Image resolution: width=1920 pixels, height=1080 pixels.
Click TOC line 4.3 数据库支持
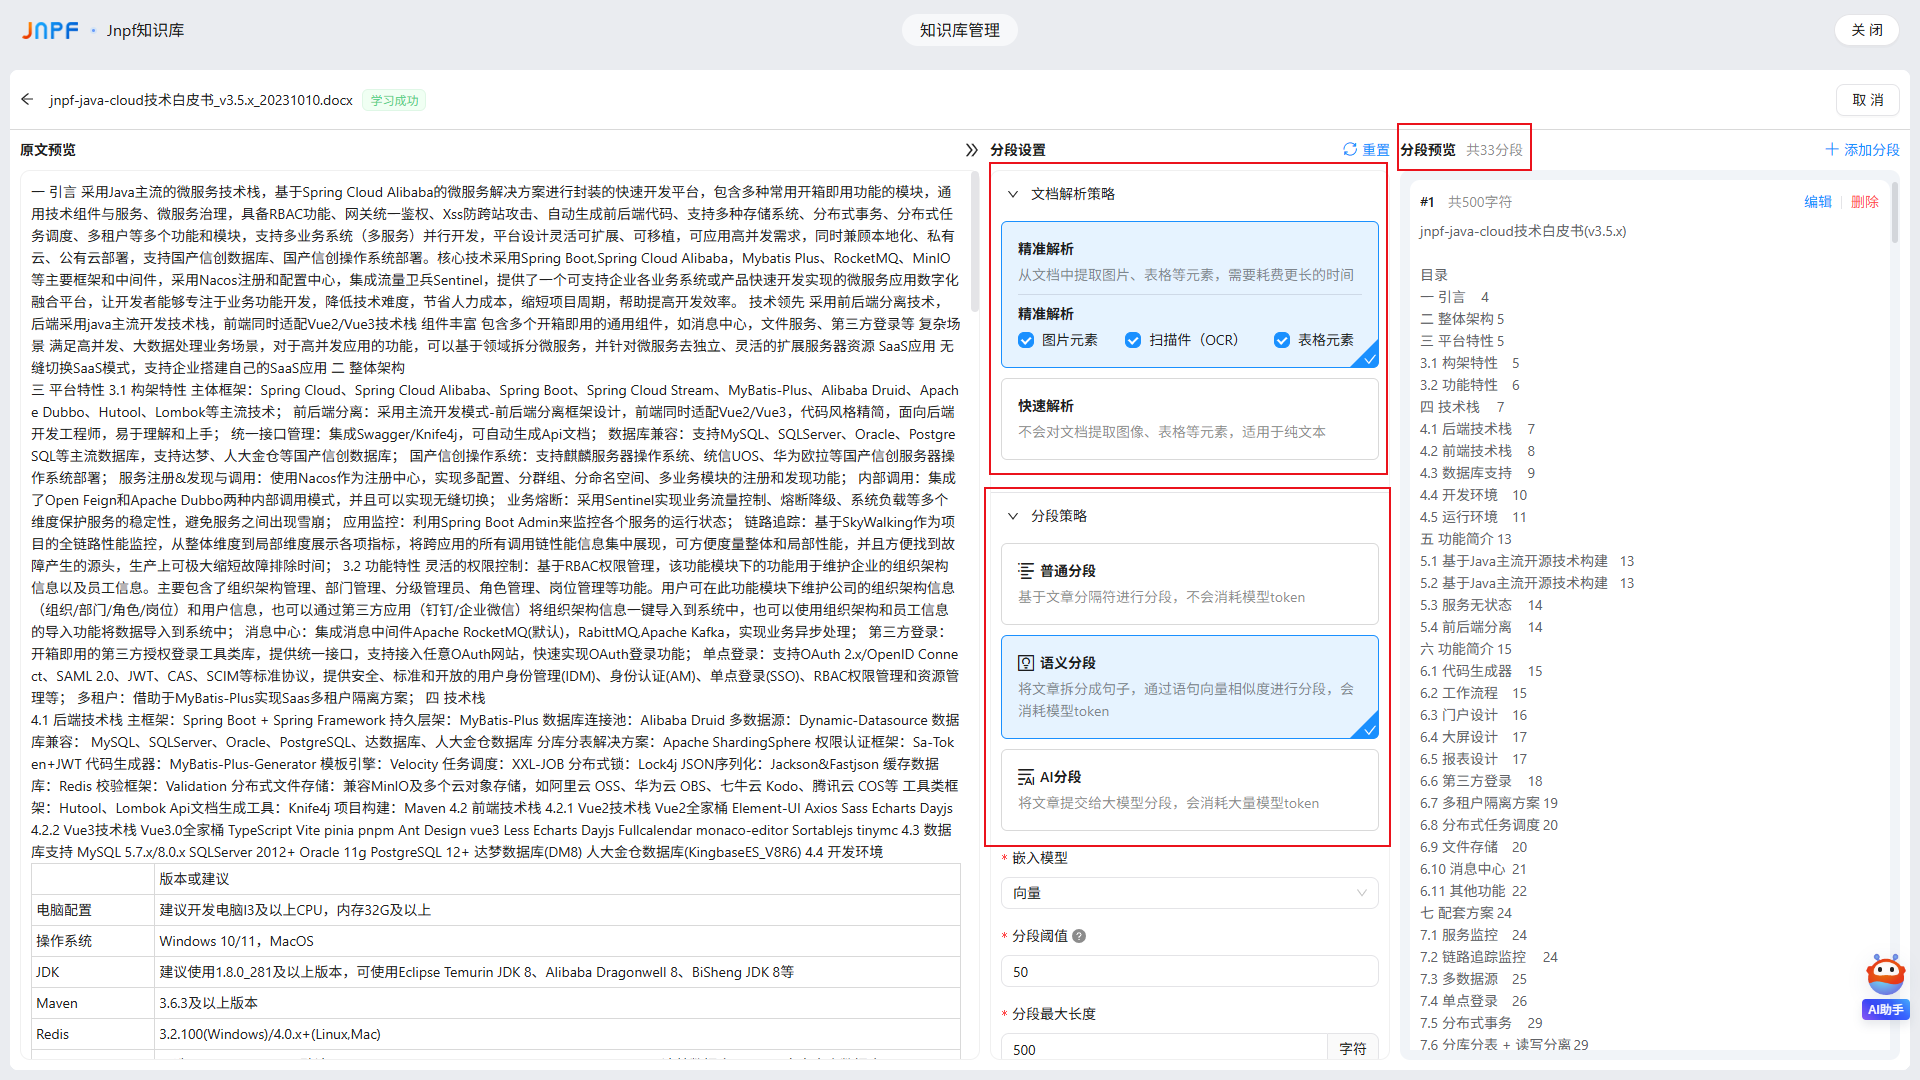pos(1477,473)
